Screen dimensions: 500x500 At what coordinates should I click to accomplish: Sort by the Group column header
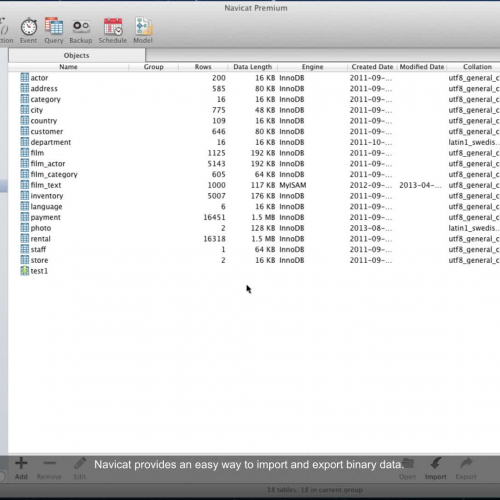(x=154, y=67)
